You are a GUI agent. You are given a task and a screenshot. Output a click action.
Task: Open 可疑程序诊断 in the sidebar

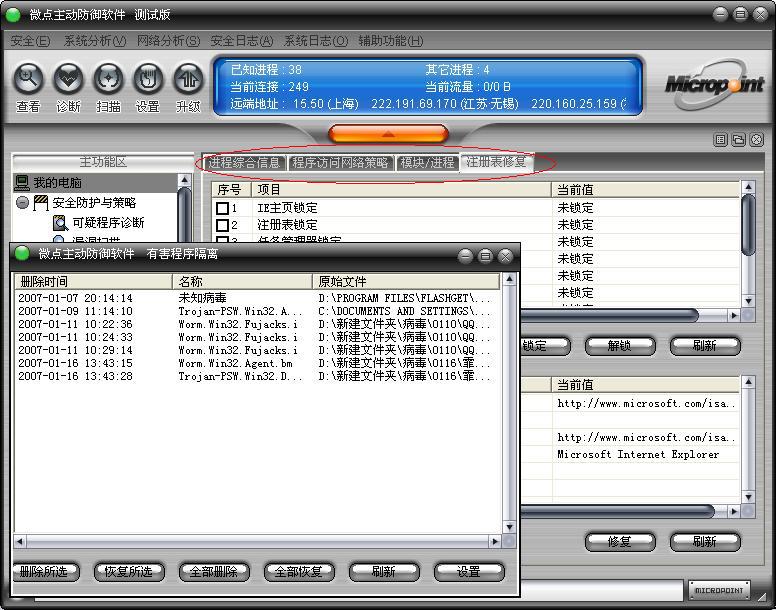coord(108,223)
